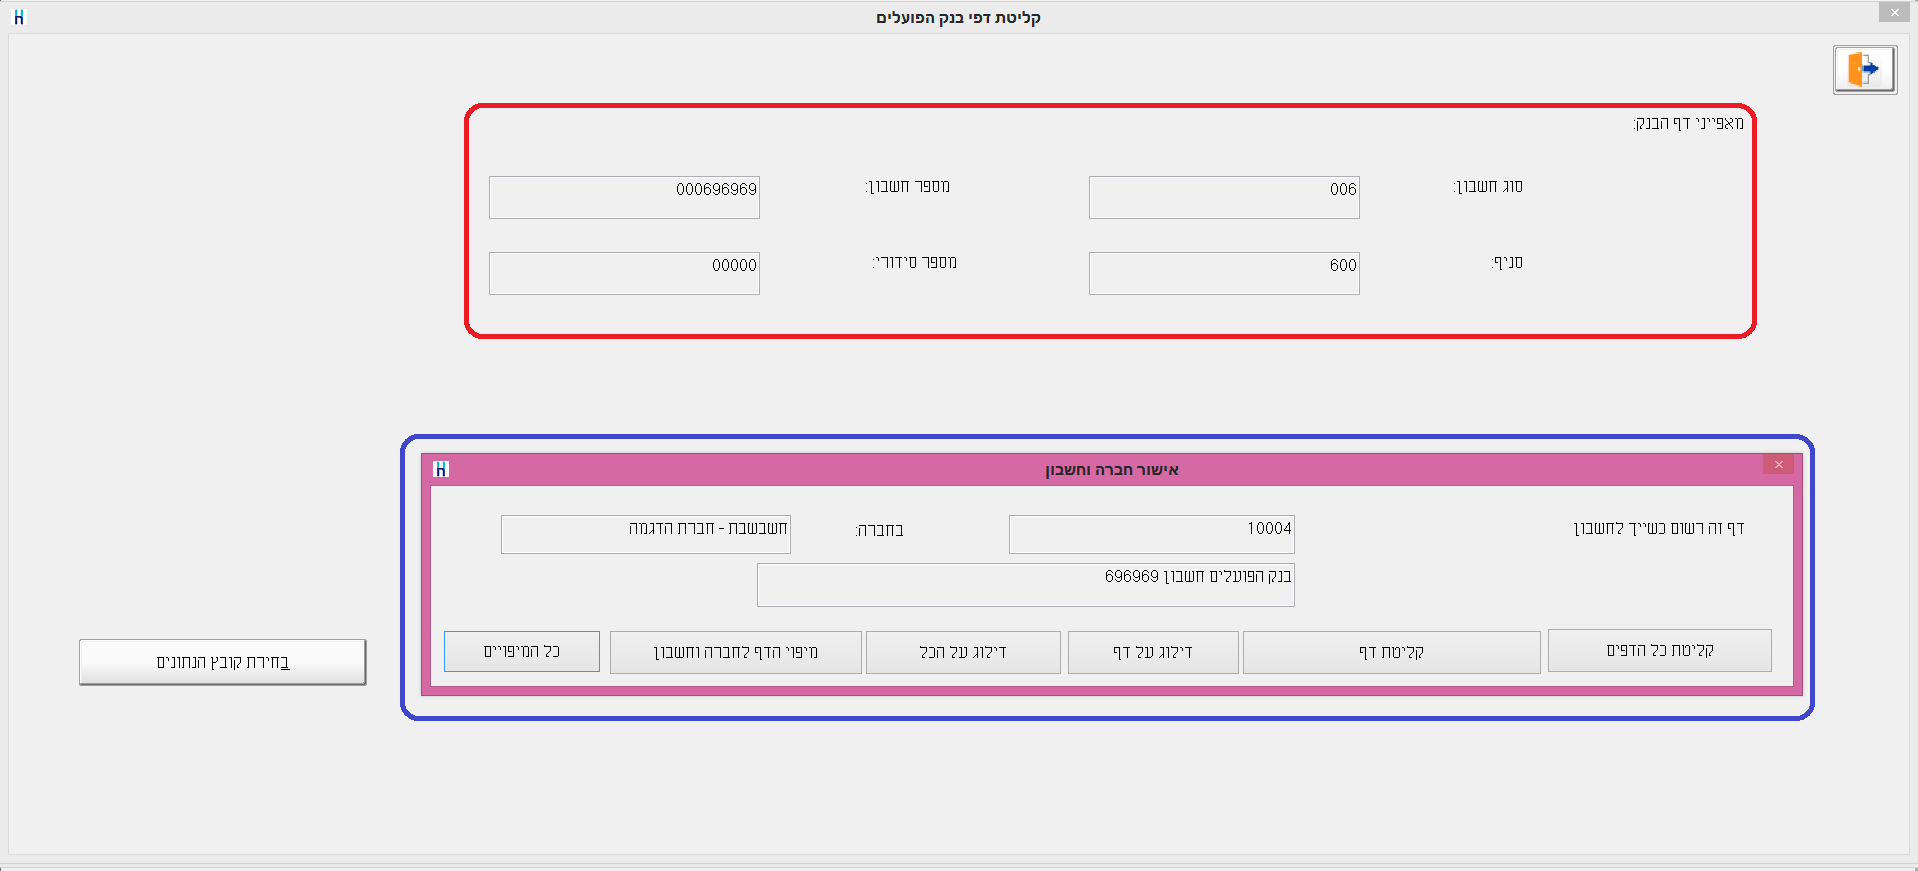The image size is (1918, 871).
Task: Click the H app icon in main title bar
Action: (18, 17)
